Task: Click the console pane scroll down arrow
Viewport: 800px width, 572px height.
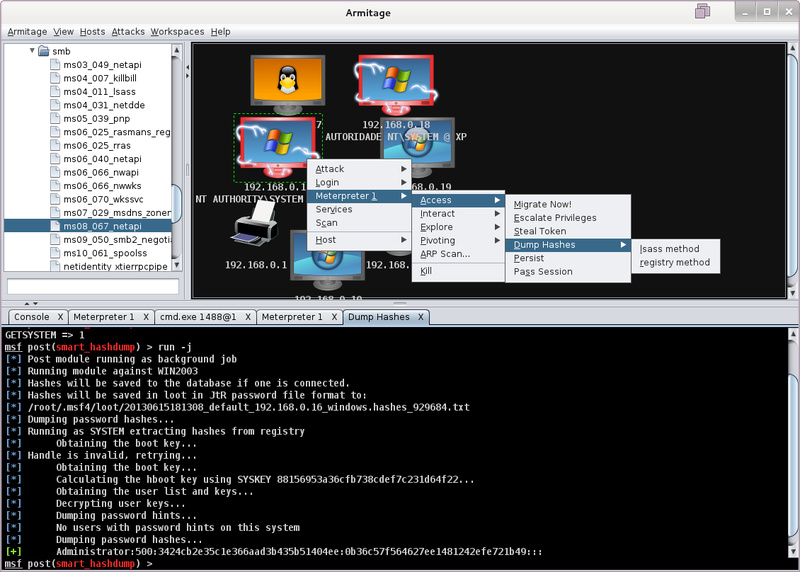Action: (792, 551)
